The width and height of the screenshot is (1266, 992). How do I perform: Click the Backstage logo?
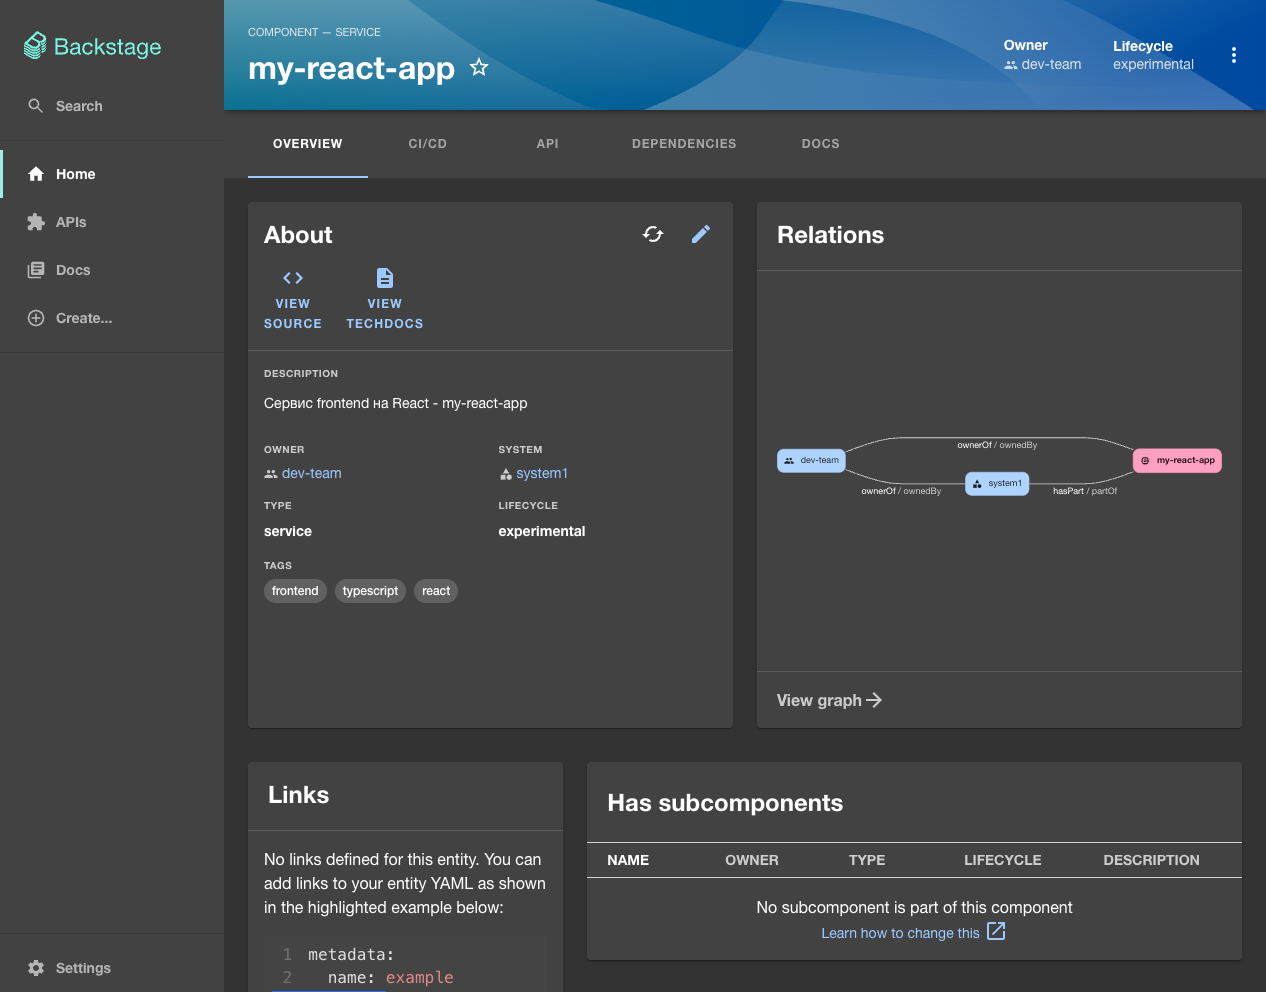point(92,46)
